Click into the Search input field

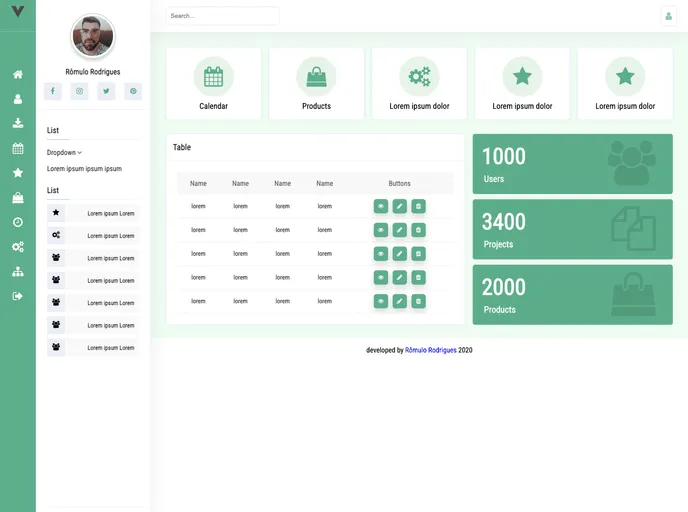[222, 16]
